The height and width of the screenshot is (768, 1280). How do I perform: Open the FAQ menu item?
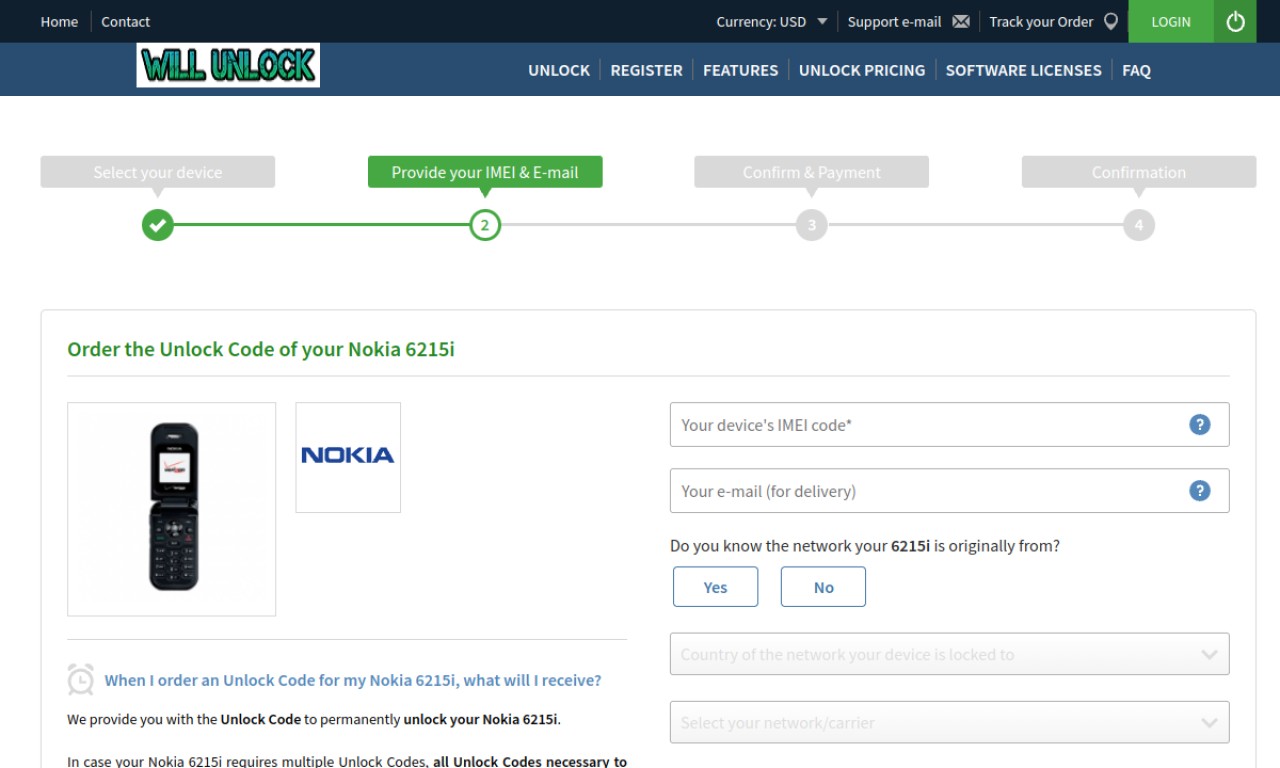coord(1136,70)
